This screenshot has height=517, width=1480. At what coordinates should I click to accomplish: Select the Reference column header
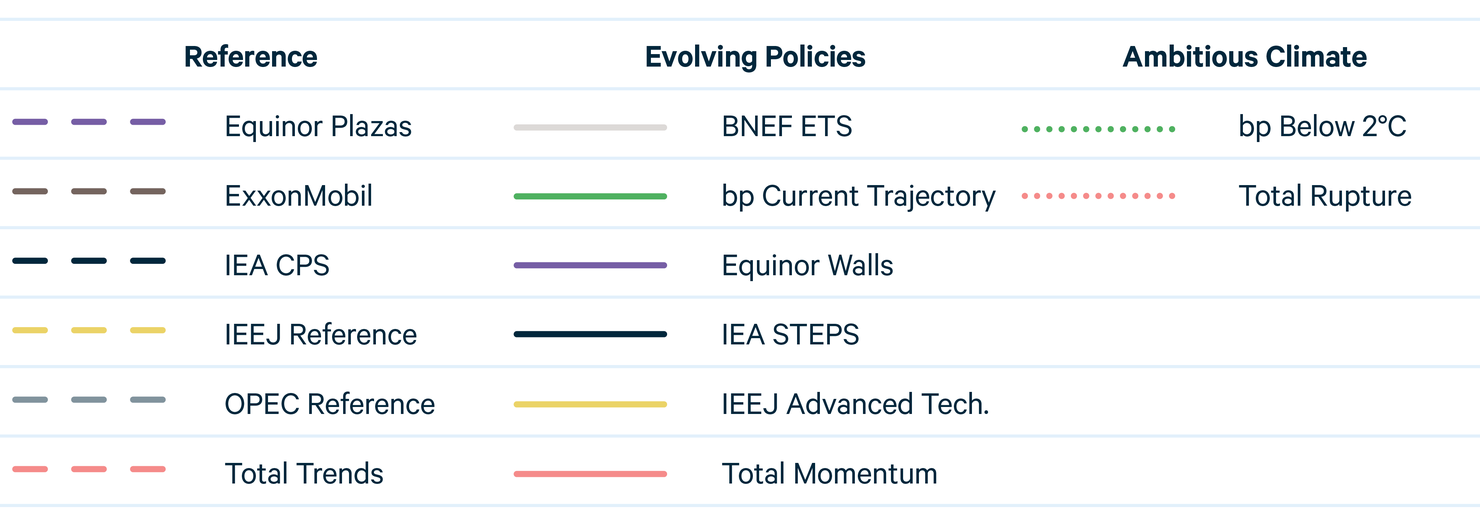[x=251, y=57]
